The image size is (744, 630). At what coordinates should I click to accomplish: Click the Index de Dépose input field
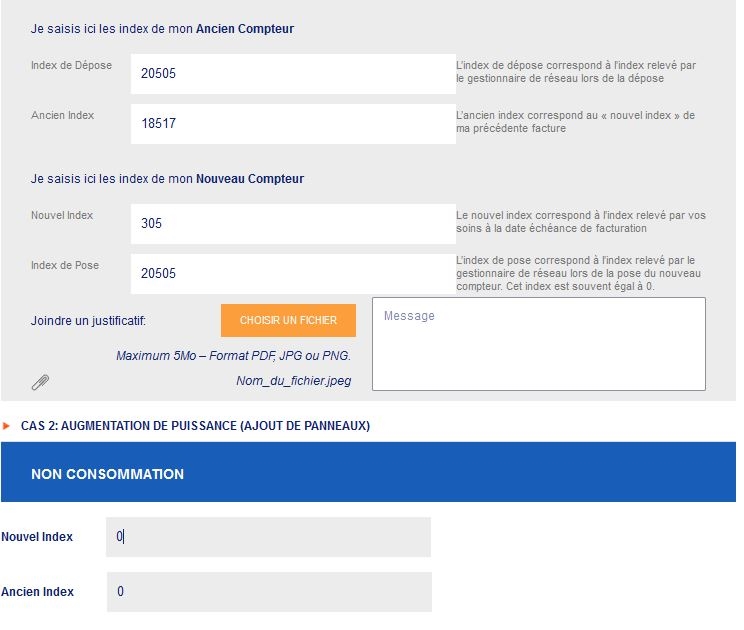click(x=293, y=74)
